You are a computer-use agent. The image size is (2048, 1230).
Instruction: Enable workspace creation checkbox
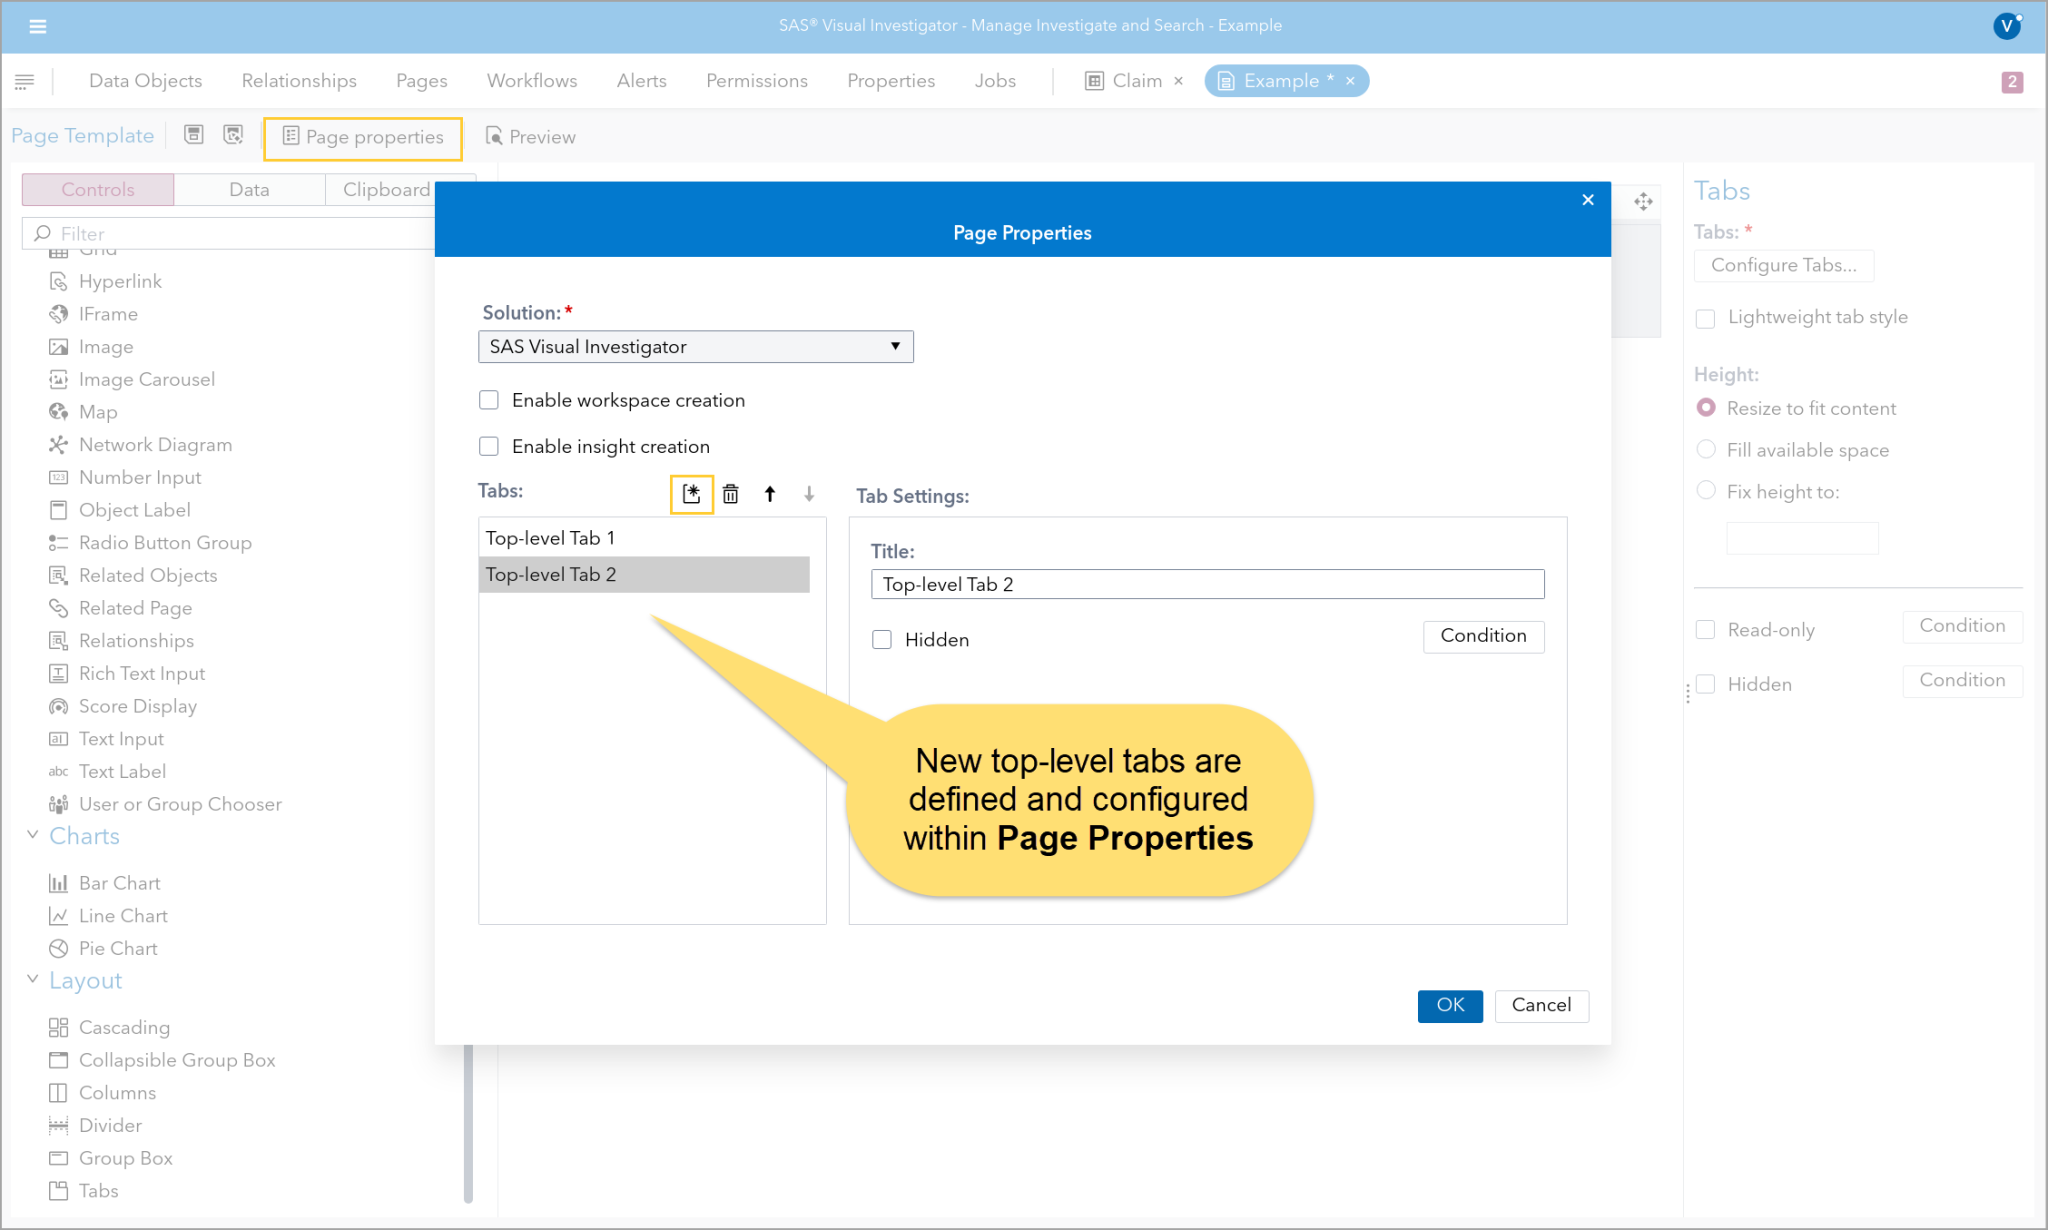(489, 400)
